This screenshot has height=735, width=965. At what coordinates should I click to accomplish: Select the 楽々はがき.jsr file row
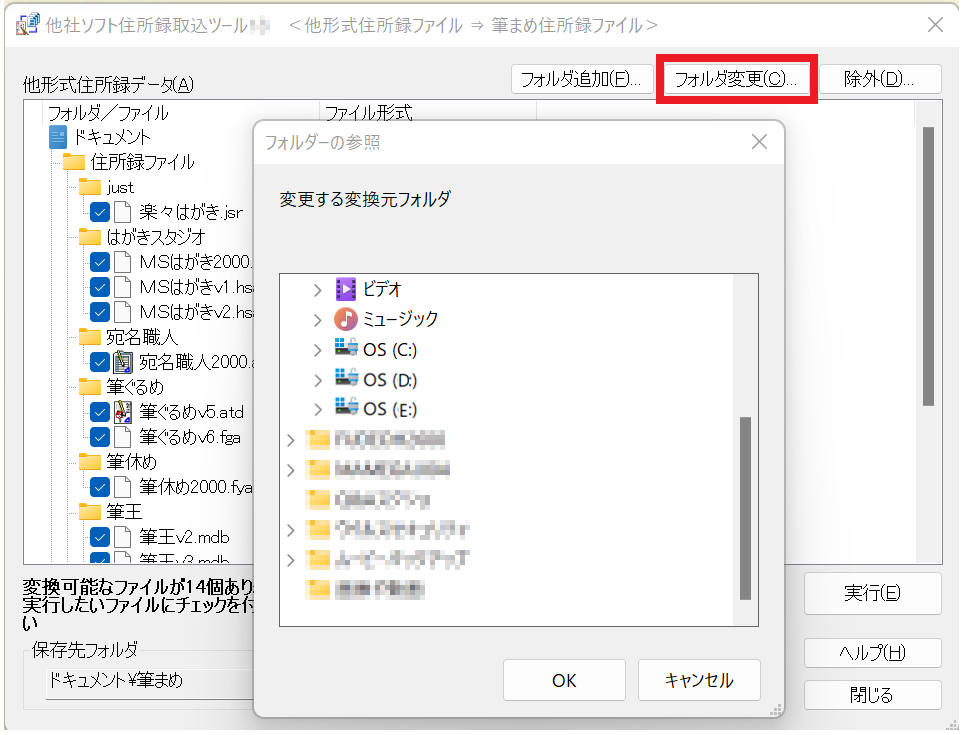point(191,212)
